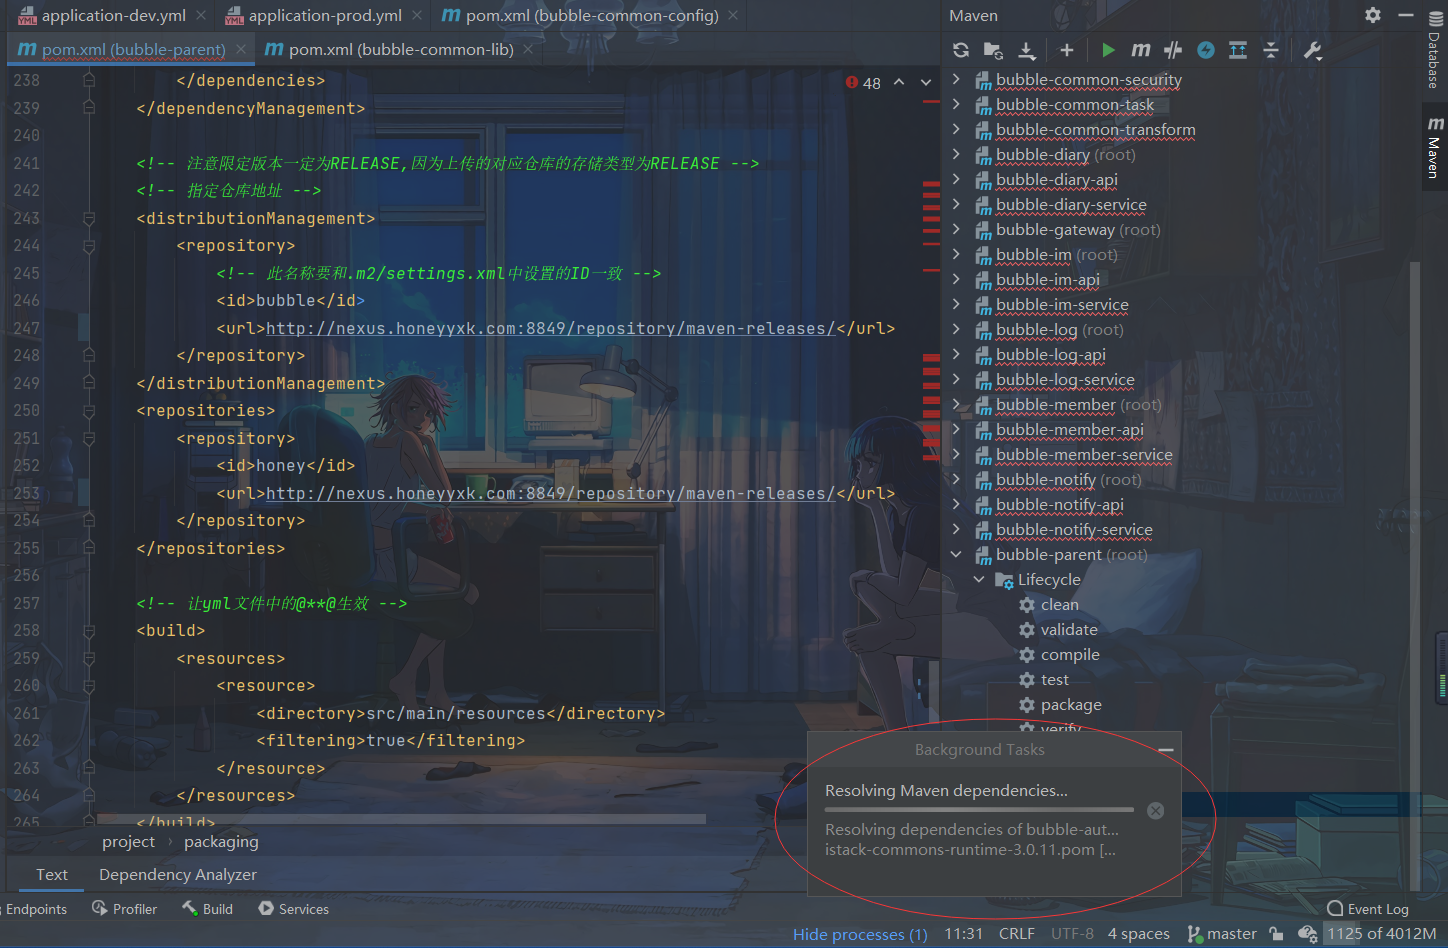Screen dimensions: 1448x948
Task: Go to next highlighted error arrow
Action: (x=926, y=82)
